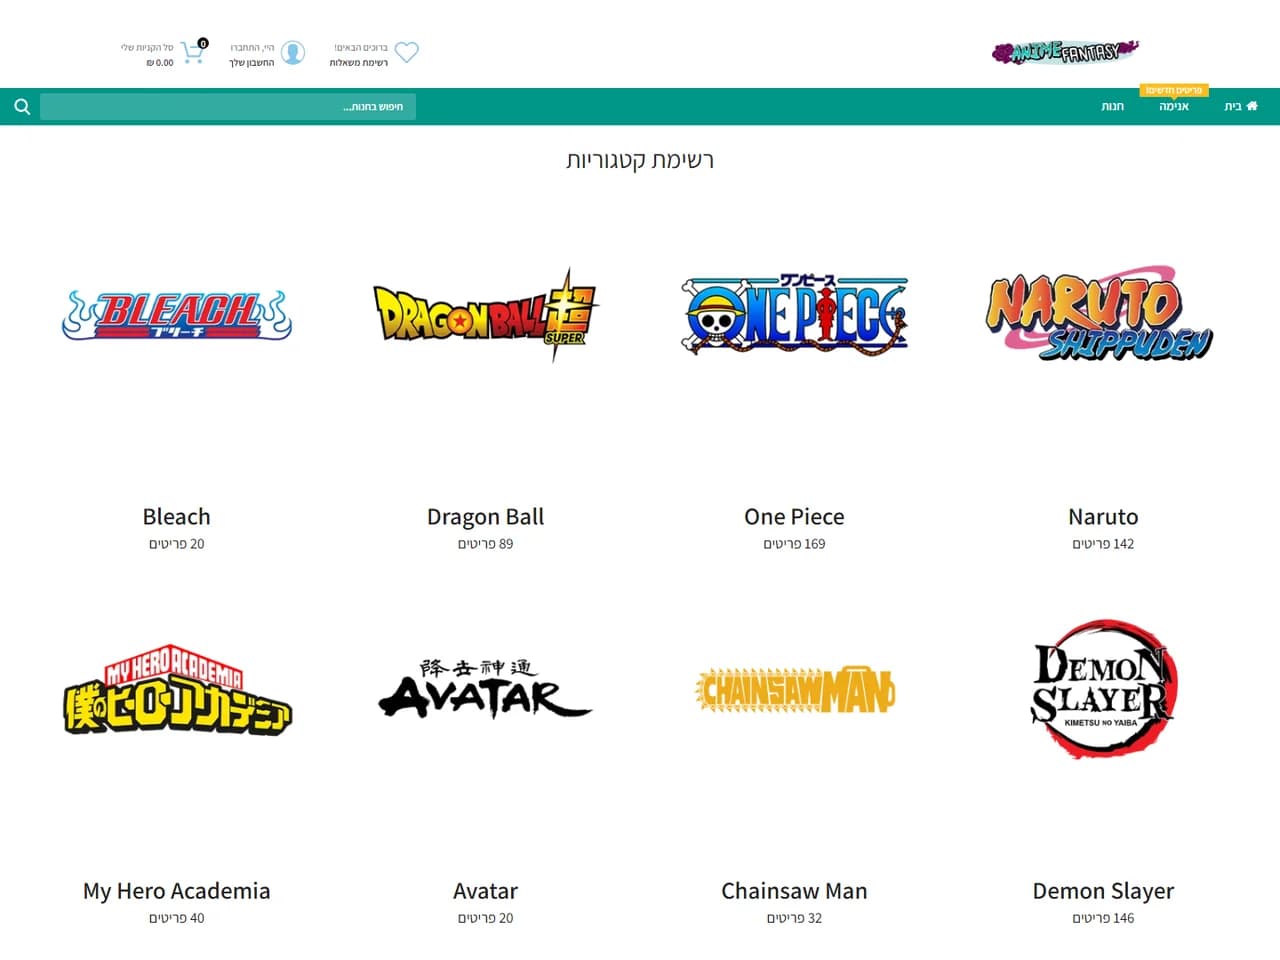Open the My Hero Academia logo image
Viewport: 1280px width, 960px height.
tap(177, 690)
